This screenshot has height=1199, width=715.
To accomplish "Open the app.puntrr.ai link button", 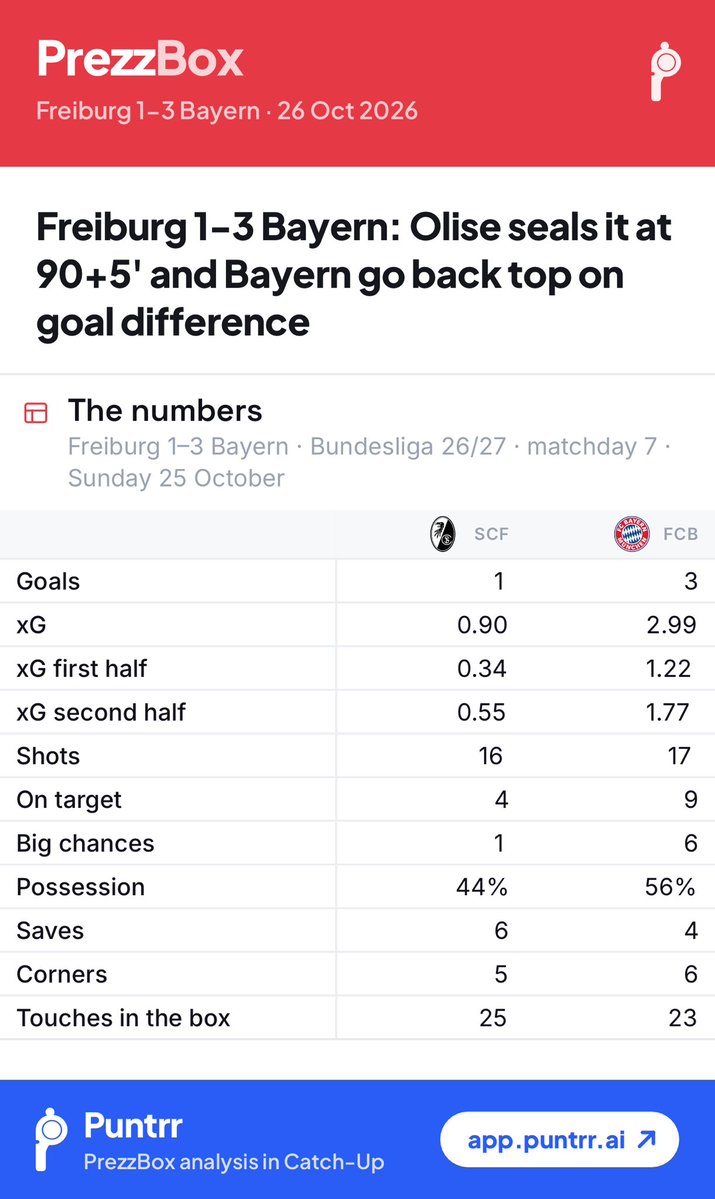I will (560, 1139).
